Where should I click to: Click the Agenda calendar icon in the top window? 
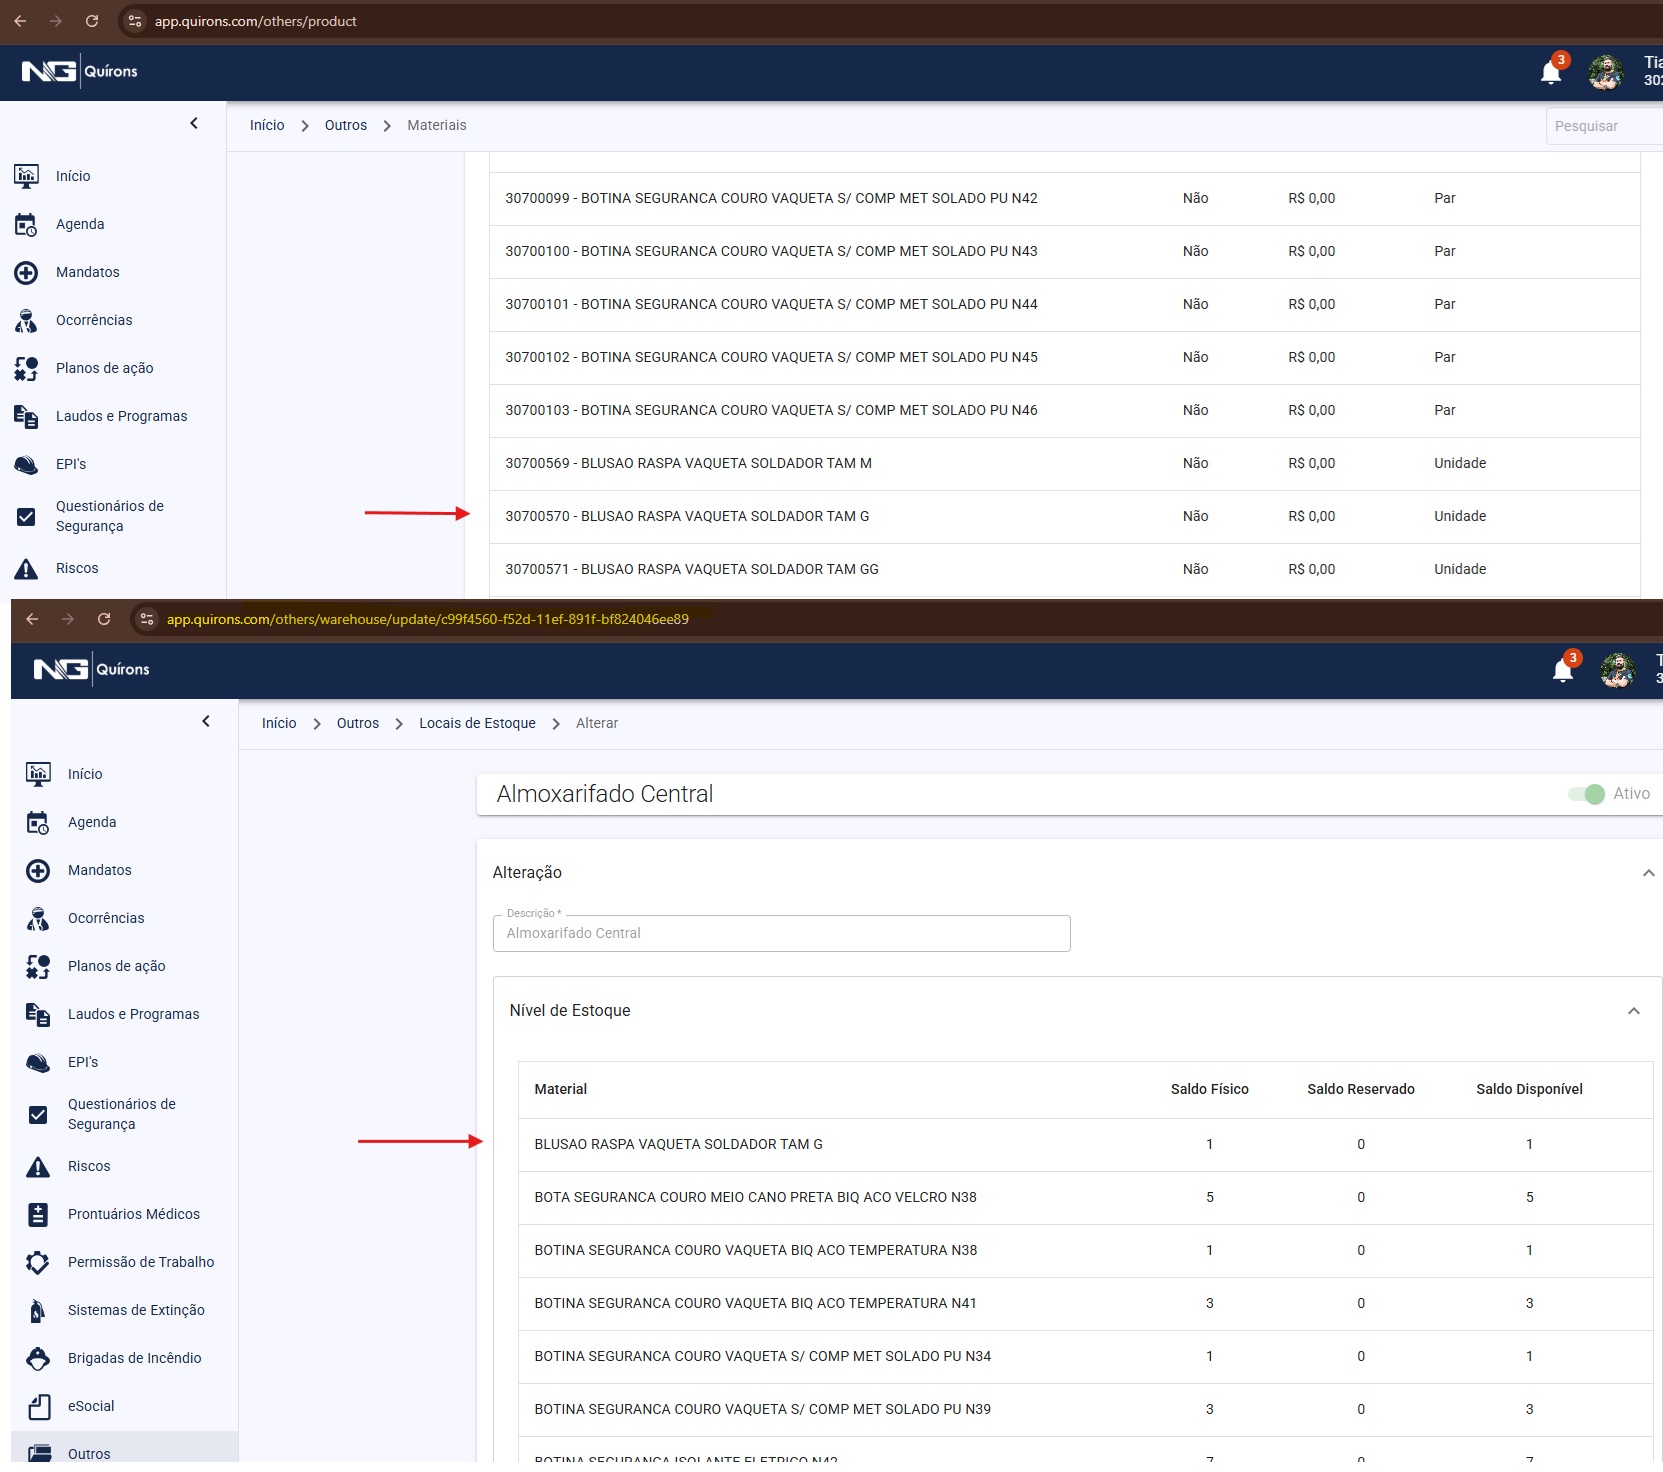click(x=27, y=224)
